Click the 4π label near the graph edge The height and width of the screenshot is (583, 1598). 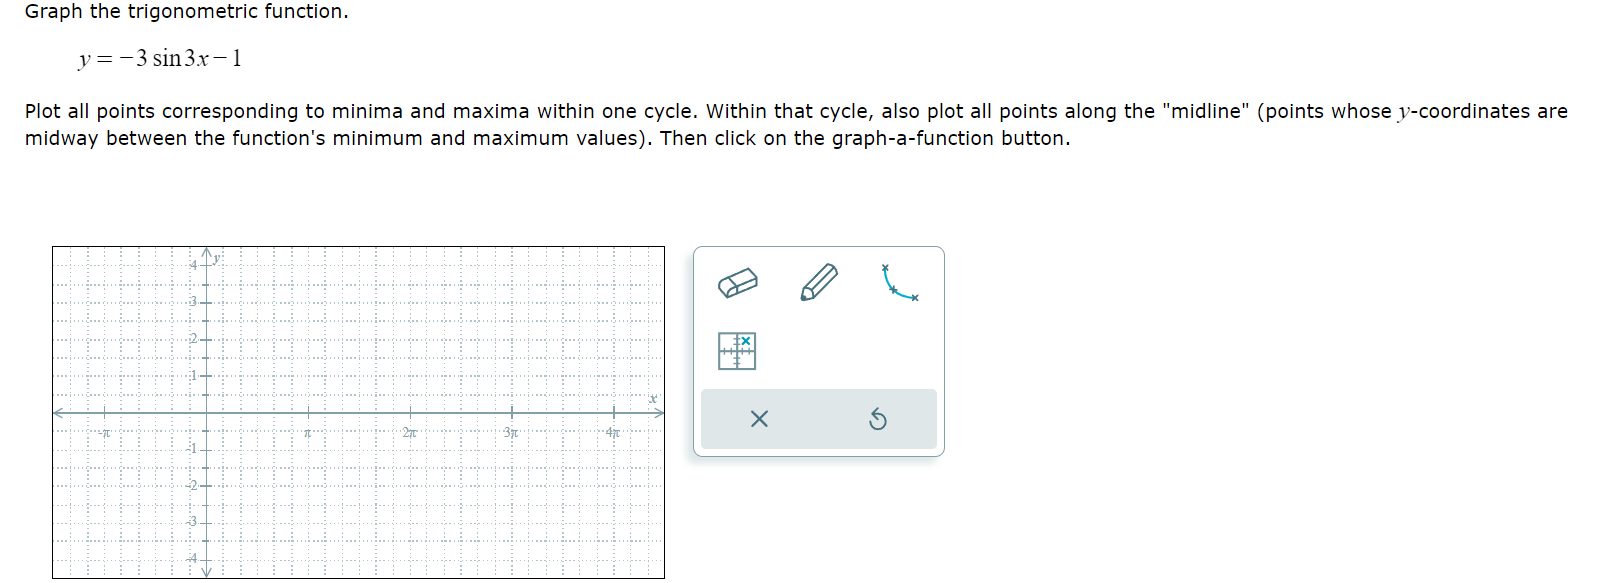[613, 432]
